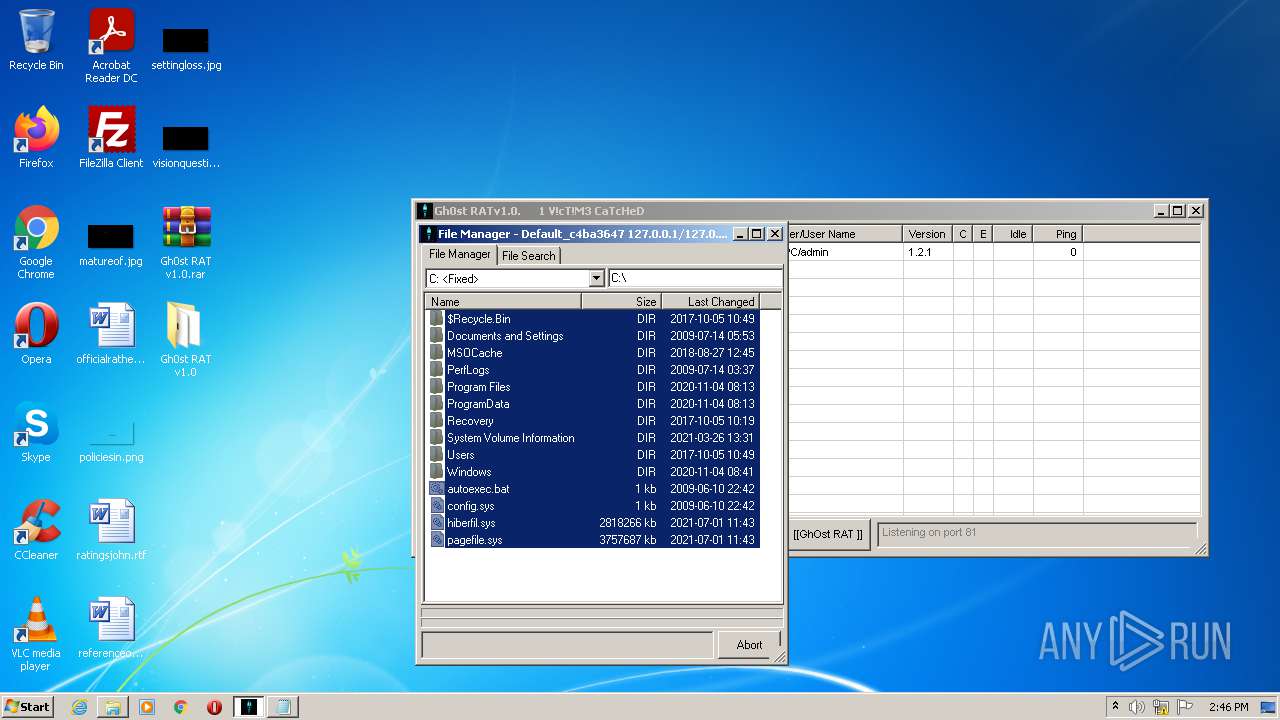The image size is (1280, 720).
Task: Open Google Chrome desktop shortcut
Action: [x=36, y=242]
